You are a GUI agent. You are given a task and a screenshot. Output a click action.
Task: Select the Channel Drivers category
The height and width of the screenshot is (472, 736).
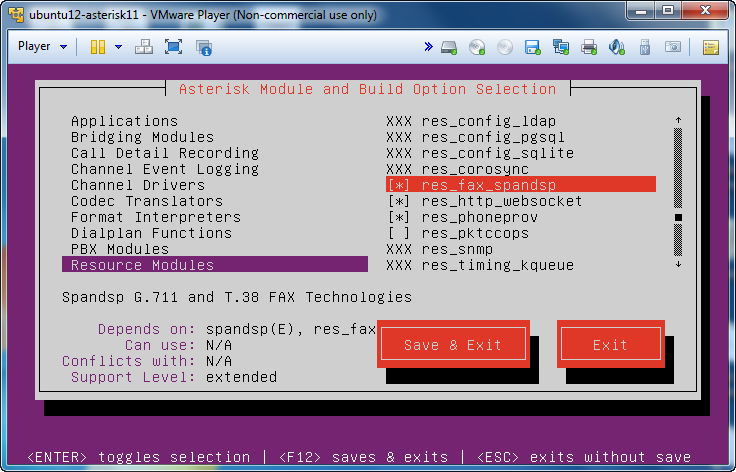tap(138, 185)
